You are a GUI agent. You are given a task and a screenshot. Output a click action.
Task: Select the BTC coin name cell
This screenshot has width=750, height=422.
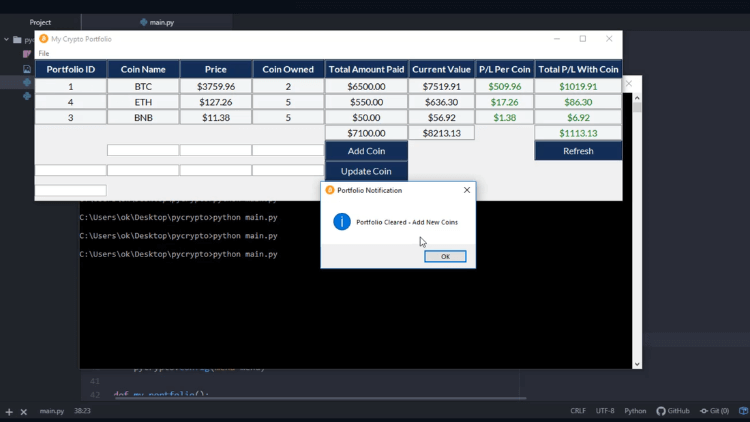click(x=143, y=87)
